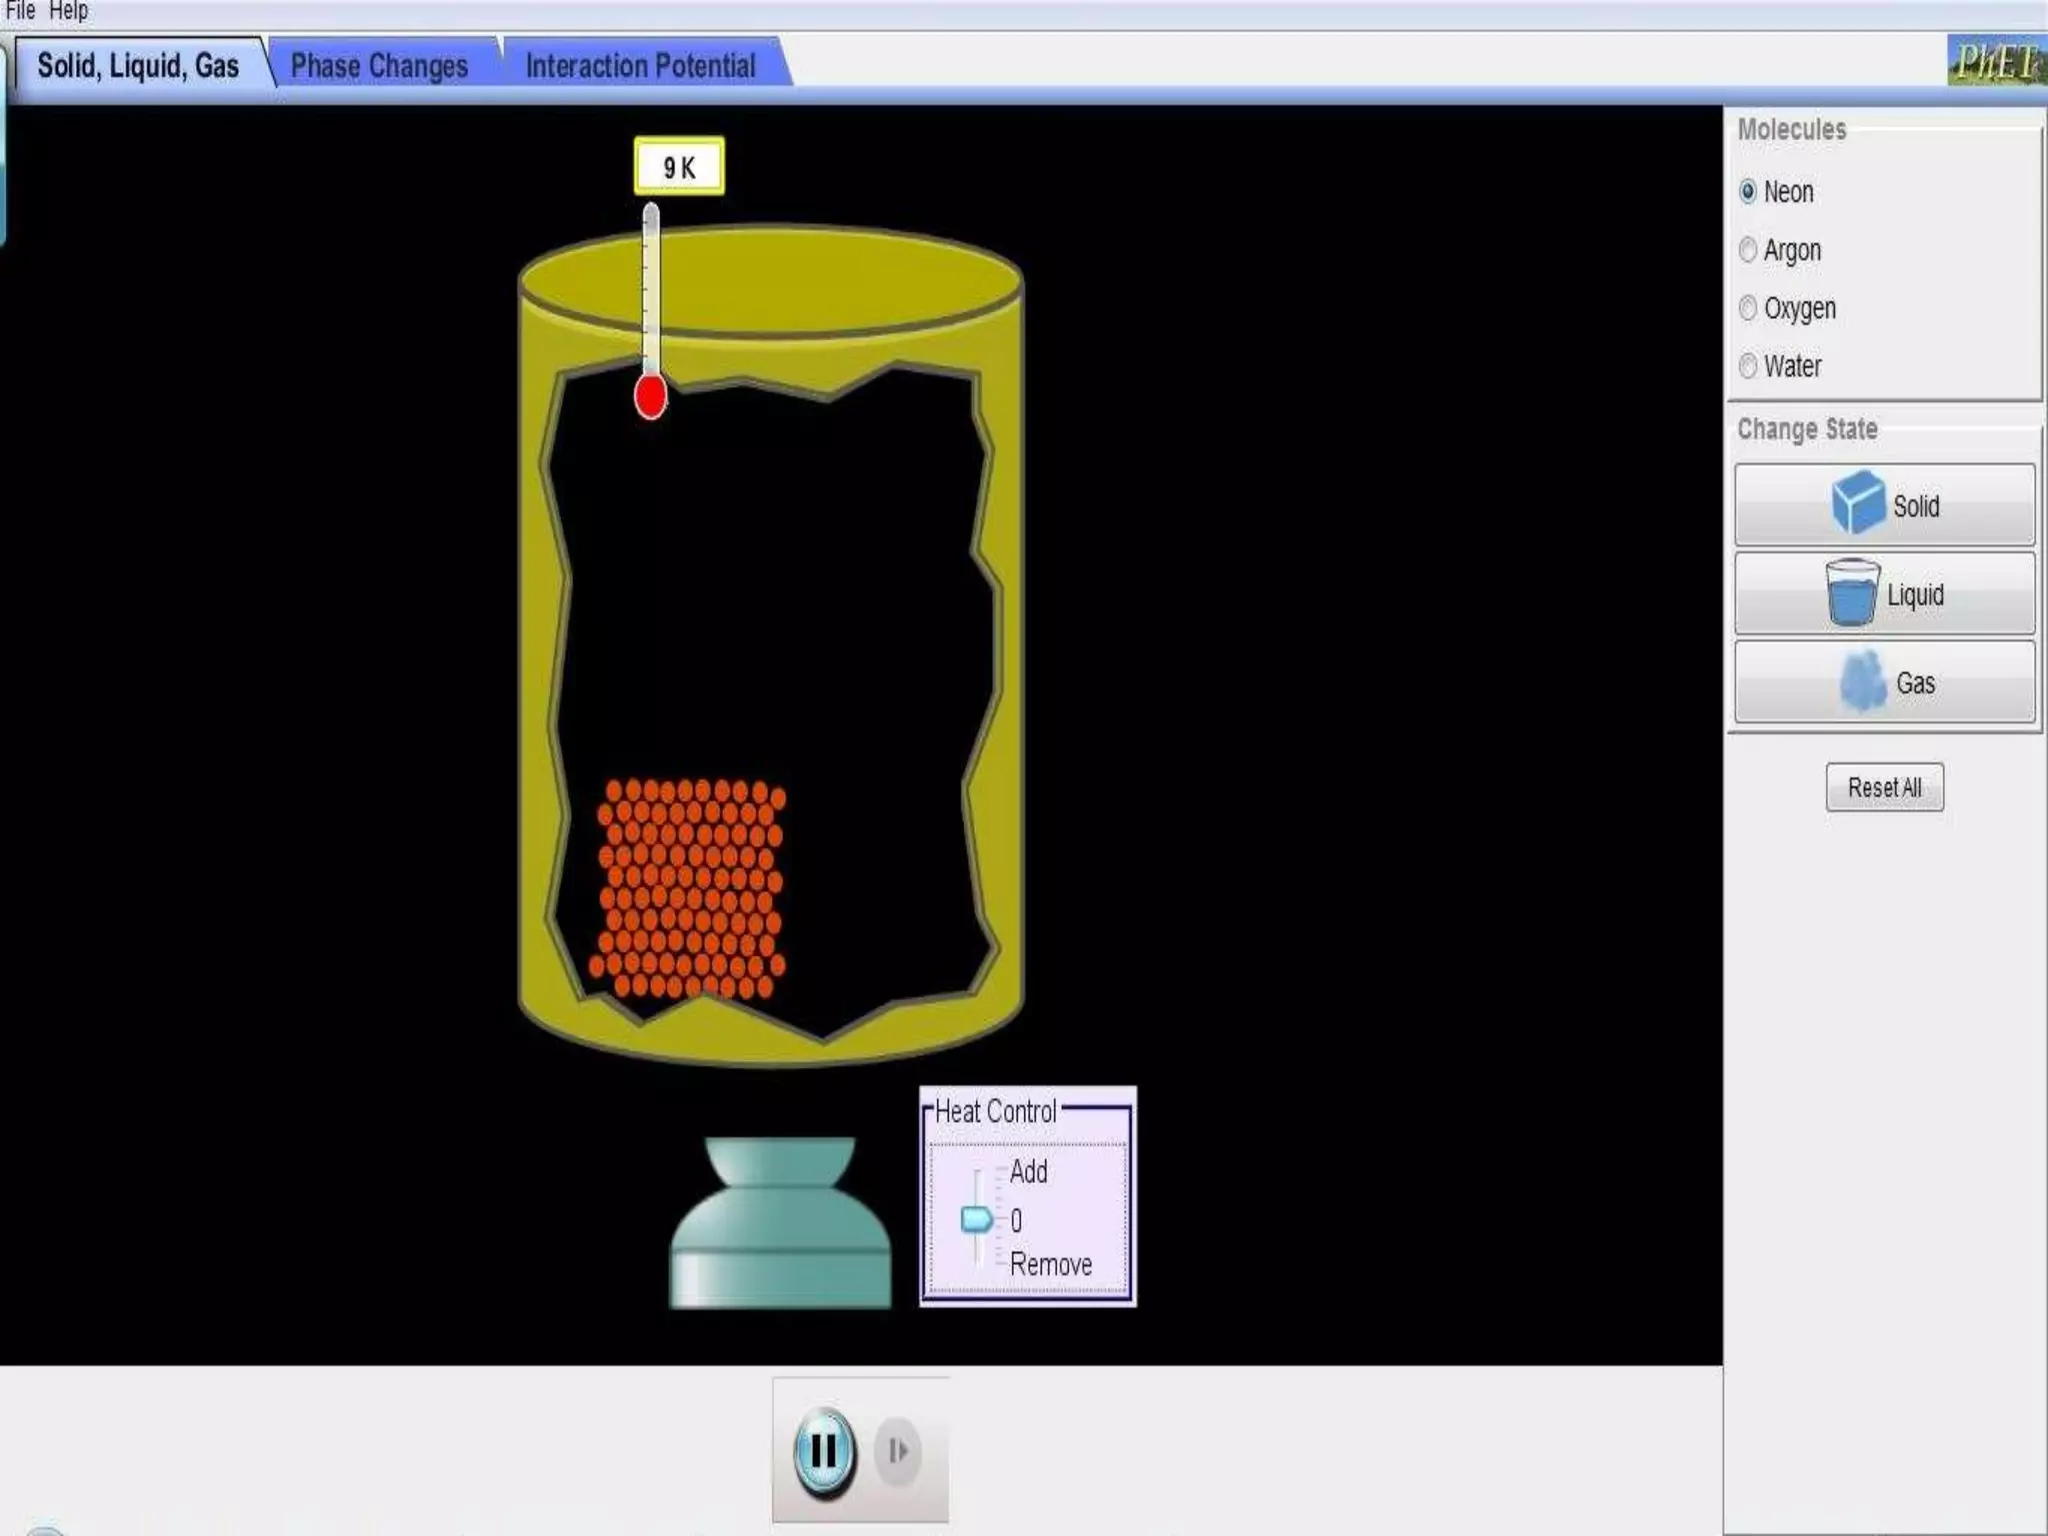
Task: Select the Neon radio button
Action: tap(1748, 192)
